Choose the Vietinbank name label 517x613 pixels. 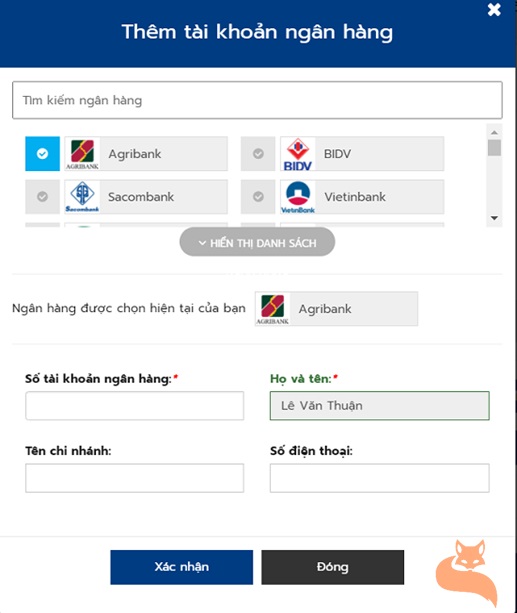[355, 197]
